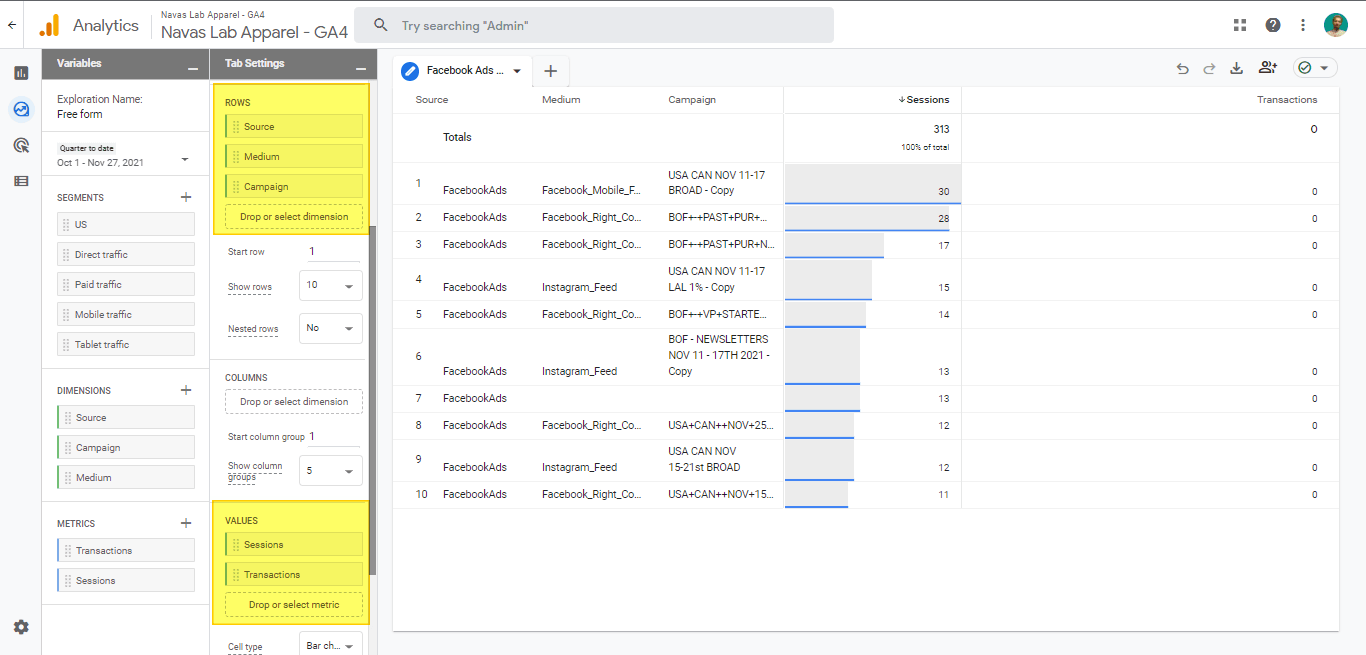Edit the Start row input field
This screenshot has width=1366, height=655.
pyautogui.click(x=333, y=252)
